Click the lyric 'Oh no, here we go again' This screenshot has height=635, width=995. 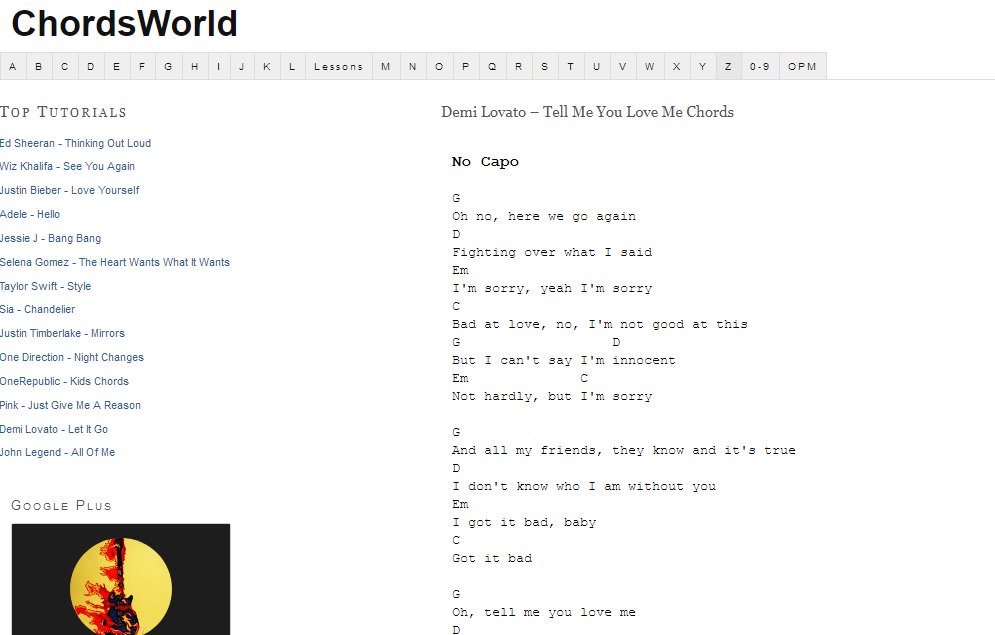pos(544,216)
